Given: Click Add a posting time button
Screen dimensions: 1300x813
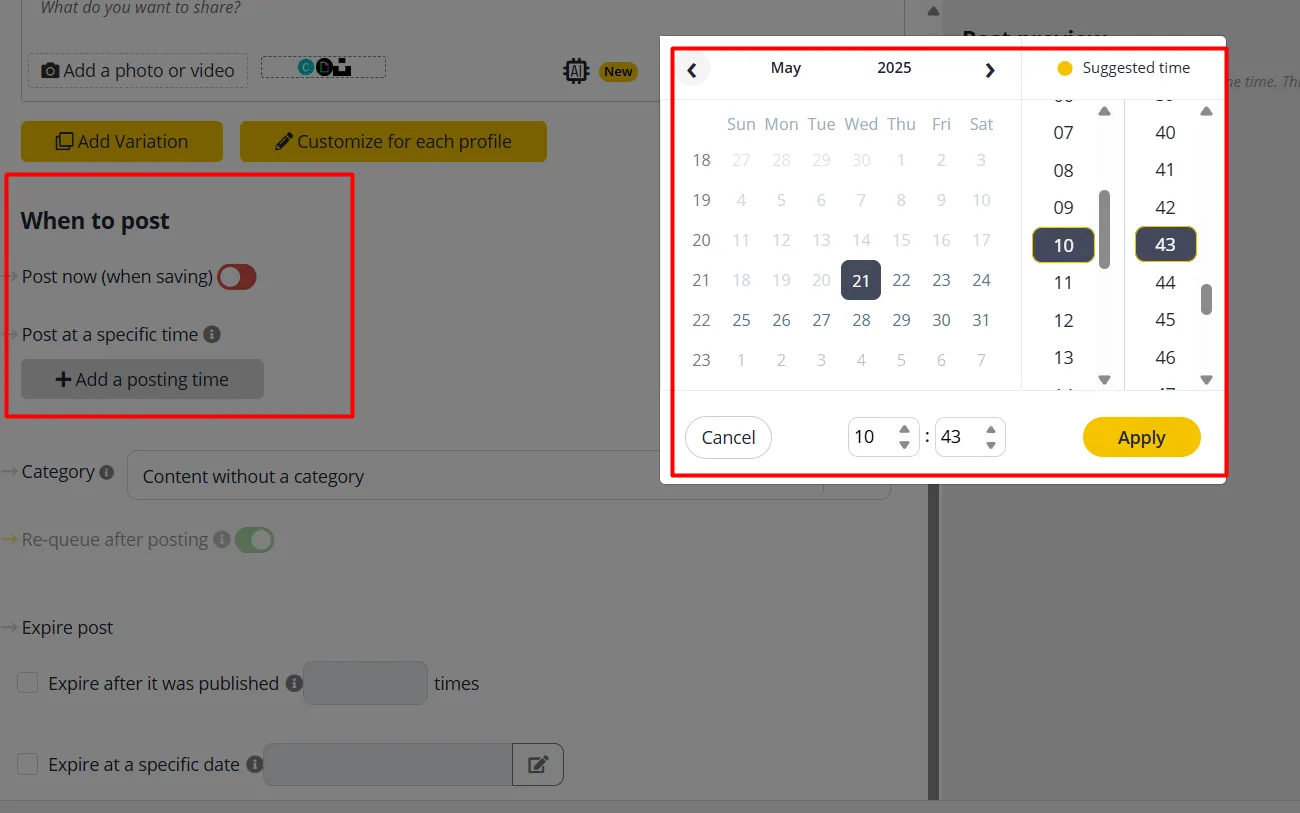Looking at the screenshot, I should click(142, 380).
